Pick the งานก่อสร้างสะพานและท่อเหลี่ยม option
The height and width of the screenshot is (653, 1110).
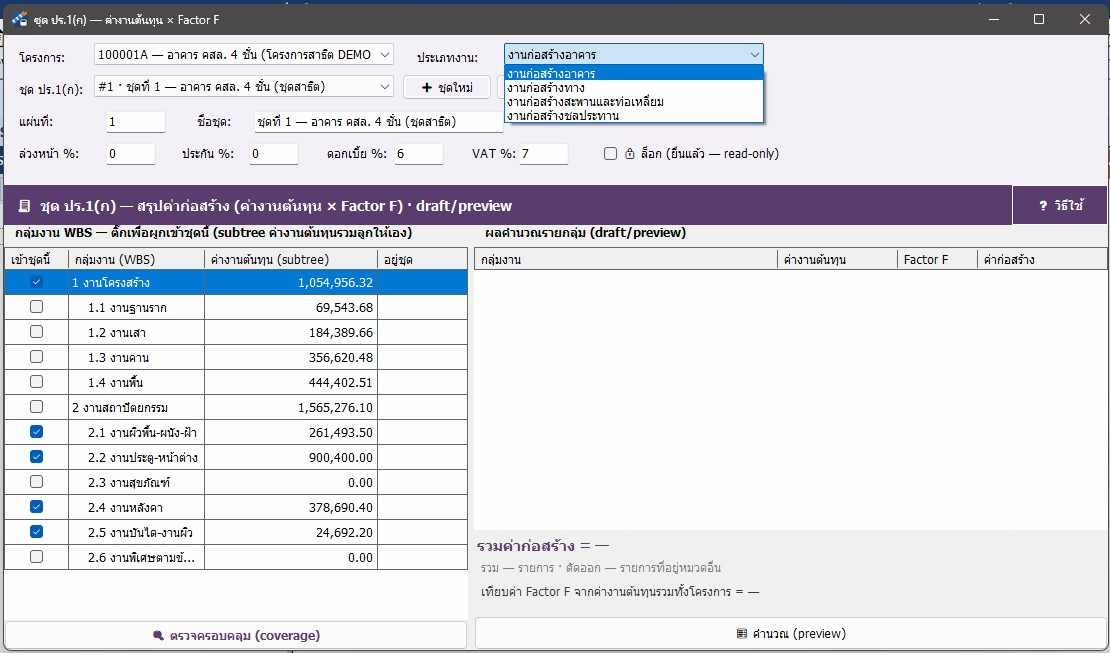click(634, 102)
